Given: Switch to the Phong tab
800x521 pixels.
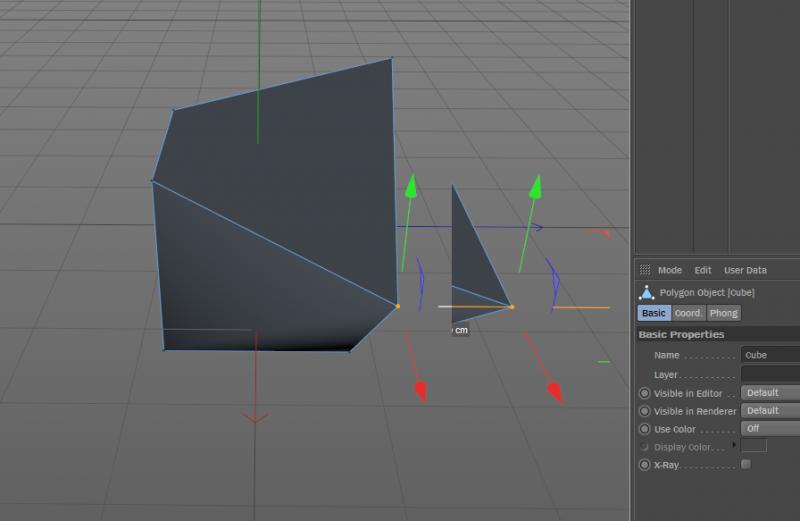Looking at the screenshot, I should [723, 313].
